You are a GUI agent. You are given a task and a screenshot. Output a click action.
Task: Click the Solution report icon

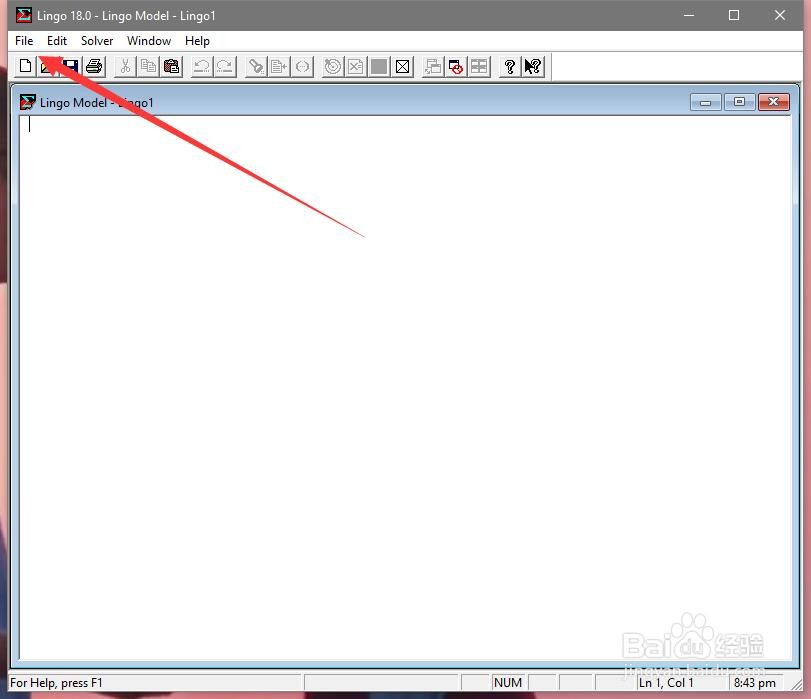point(356,66)
